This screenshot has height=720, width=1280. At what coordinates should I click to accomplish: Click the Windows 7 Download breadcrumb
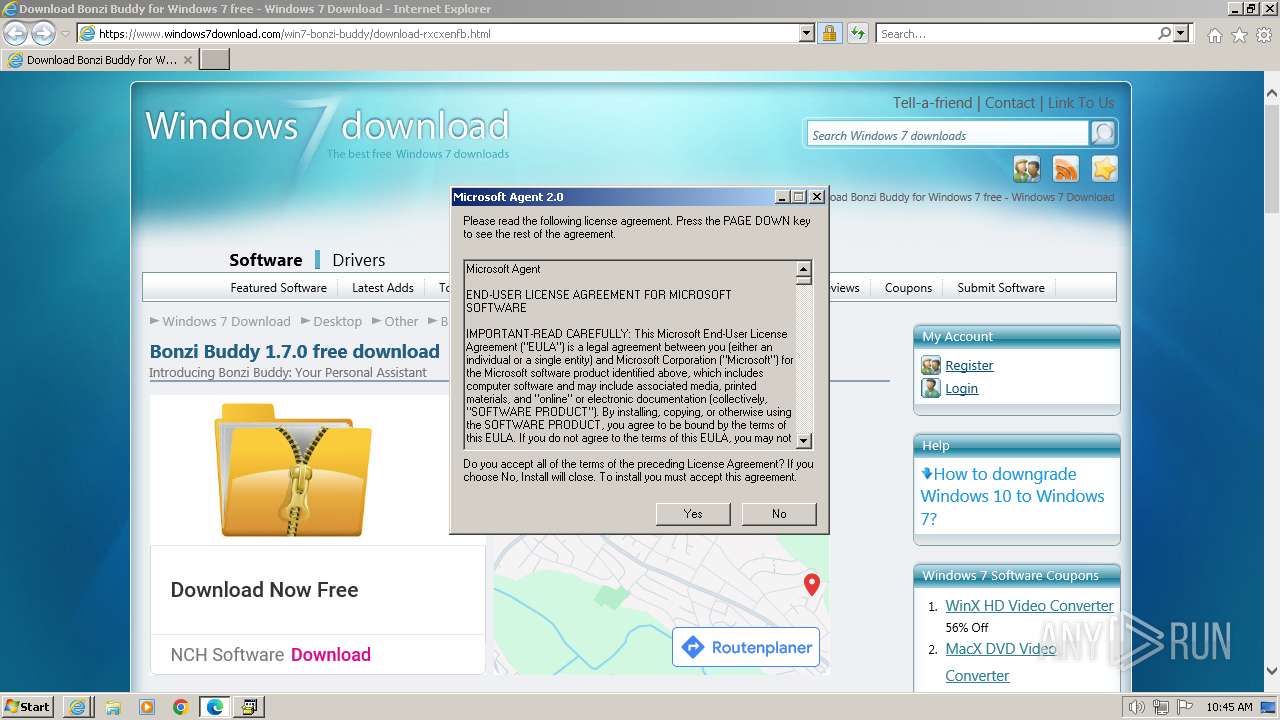tap(226, 322)
